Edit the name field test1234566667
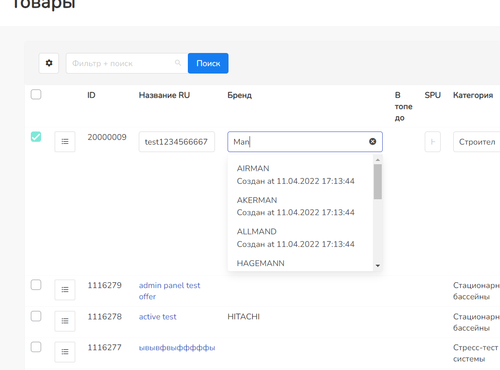Image resolution: width=500 pixels, height=370 pixels. 177,142
